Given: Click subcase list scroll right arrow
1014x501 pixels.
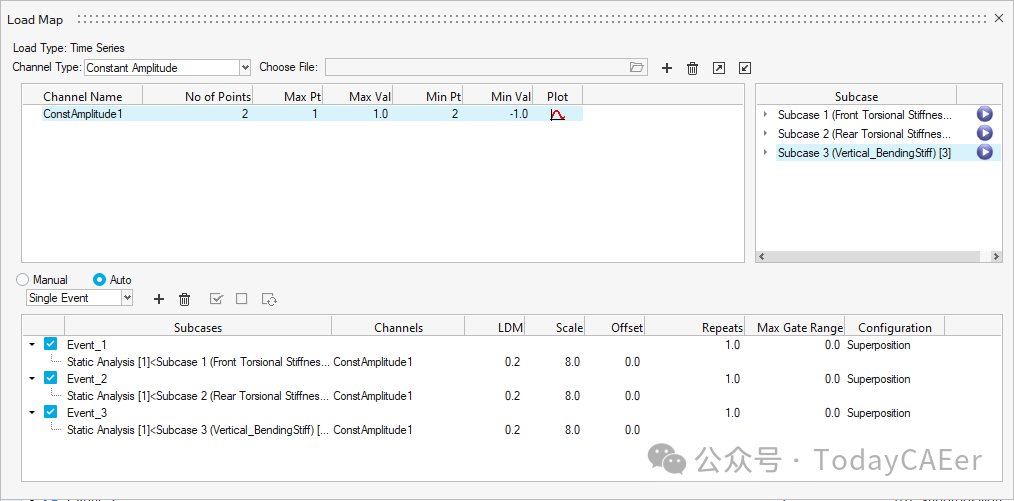Looking at the screenshot, I should [997, 257].
